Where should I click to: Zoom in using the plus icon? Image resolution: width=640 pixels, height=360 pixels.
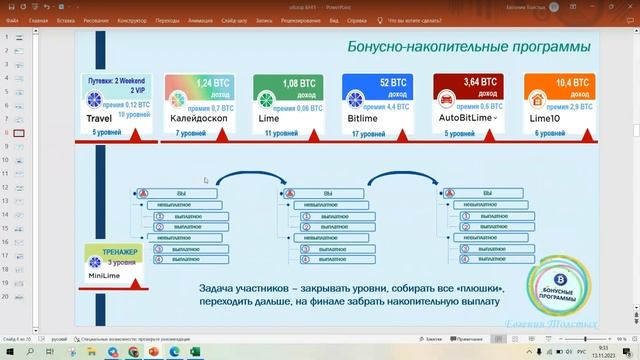610,339
